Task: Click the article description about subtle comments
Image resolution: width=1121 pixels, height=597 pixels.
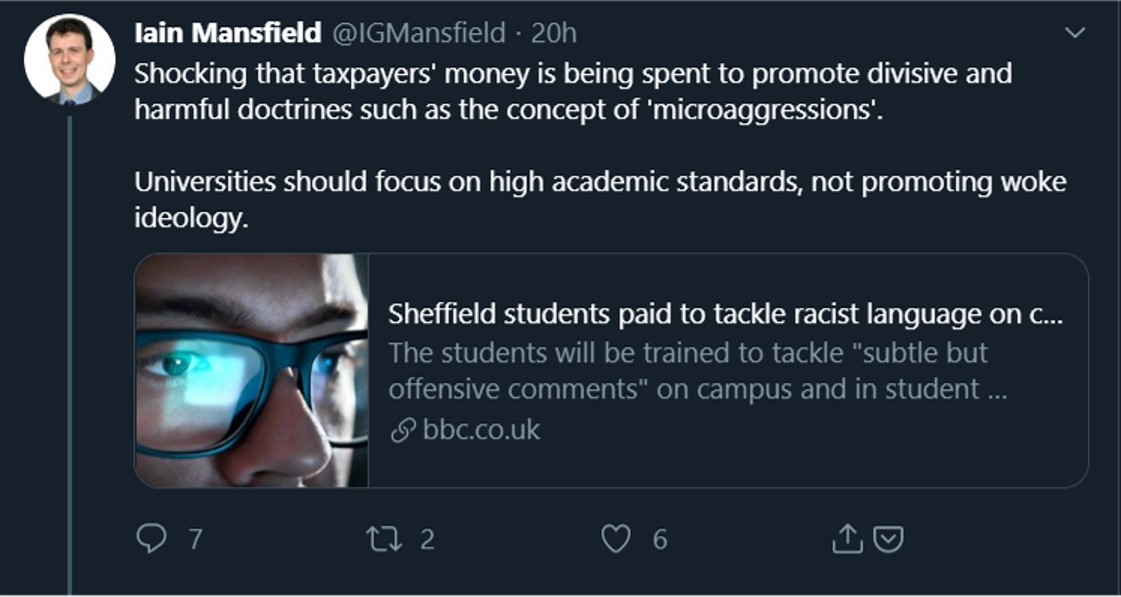Action: pos(696,371)
